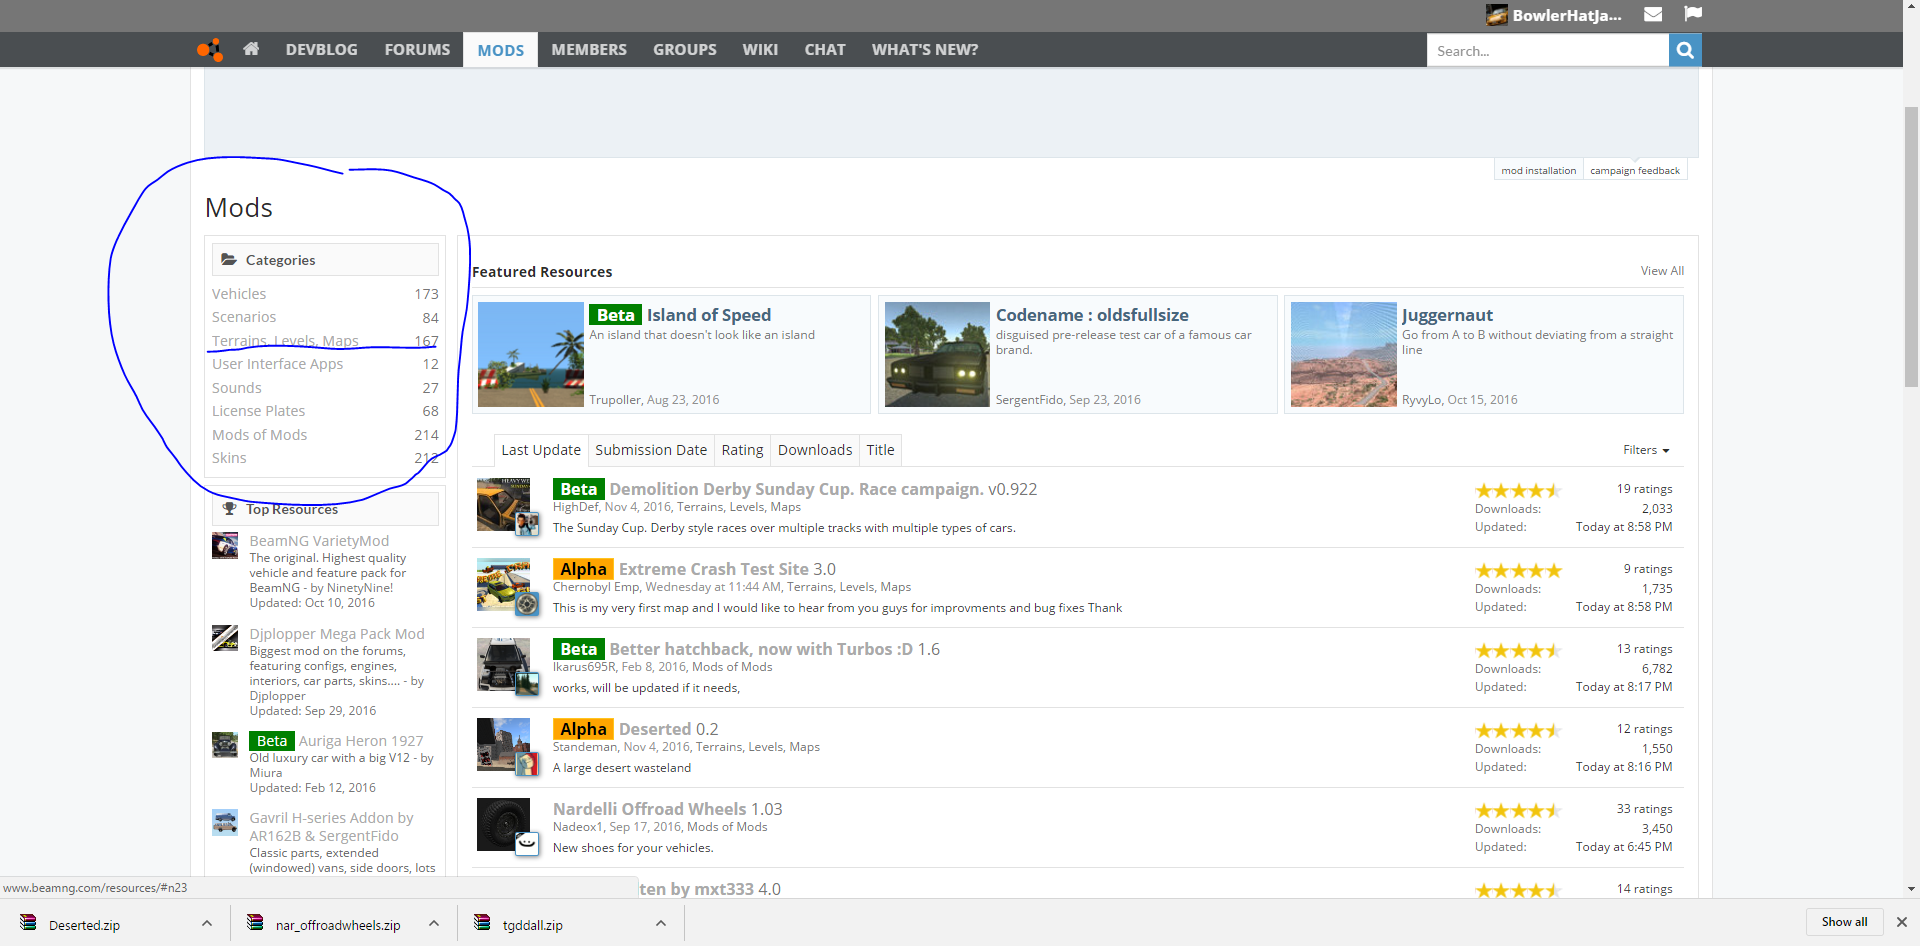Viewport: 1920px width, 946px height.
Task: Open Gavril H-series Addon link
Action: pyautogui.click(x=331, y=827)
